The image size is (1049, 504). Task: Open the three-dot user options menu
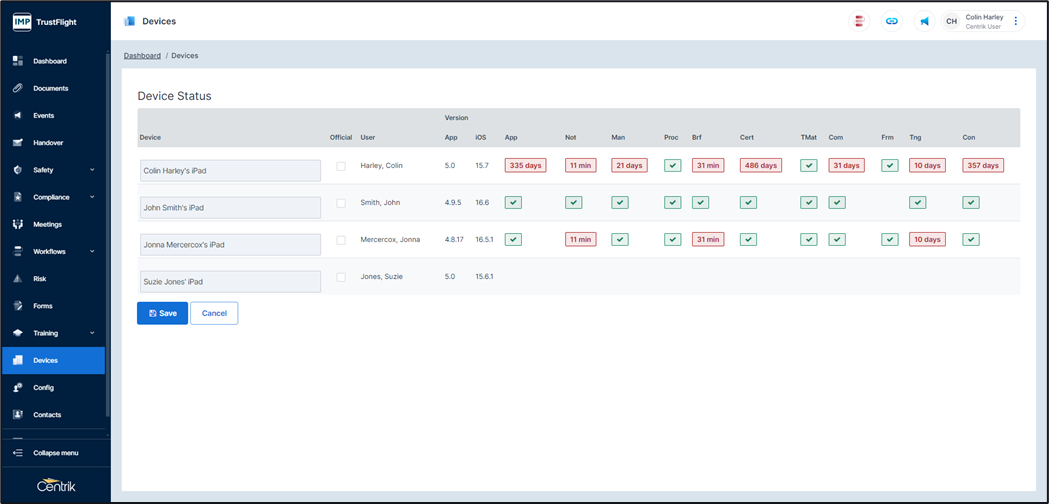click(1016, 21)
